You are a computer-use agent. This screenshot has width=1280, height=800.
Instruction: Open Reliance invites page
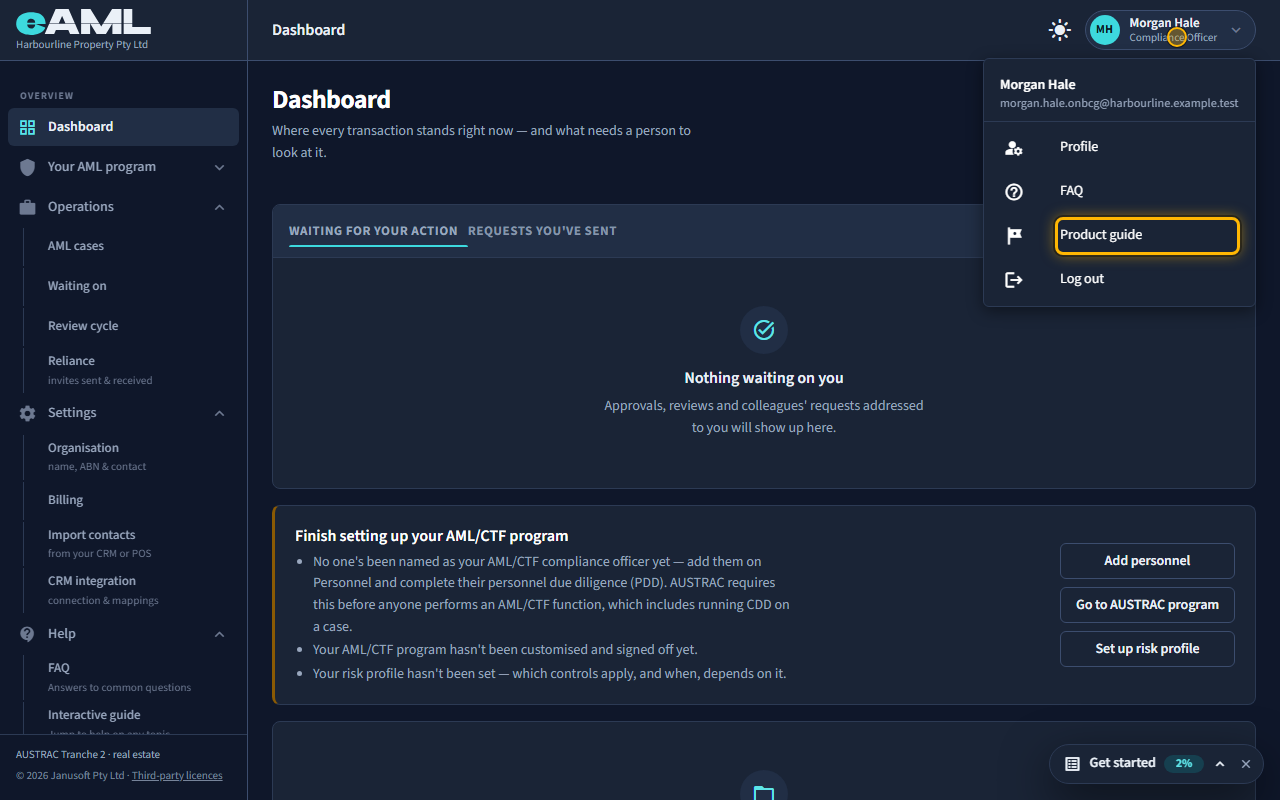100,370
